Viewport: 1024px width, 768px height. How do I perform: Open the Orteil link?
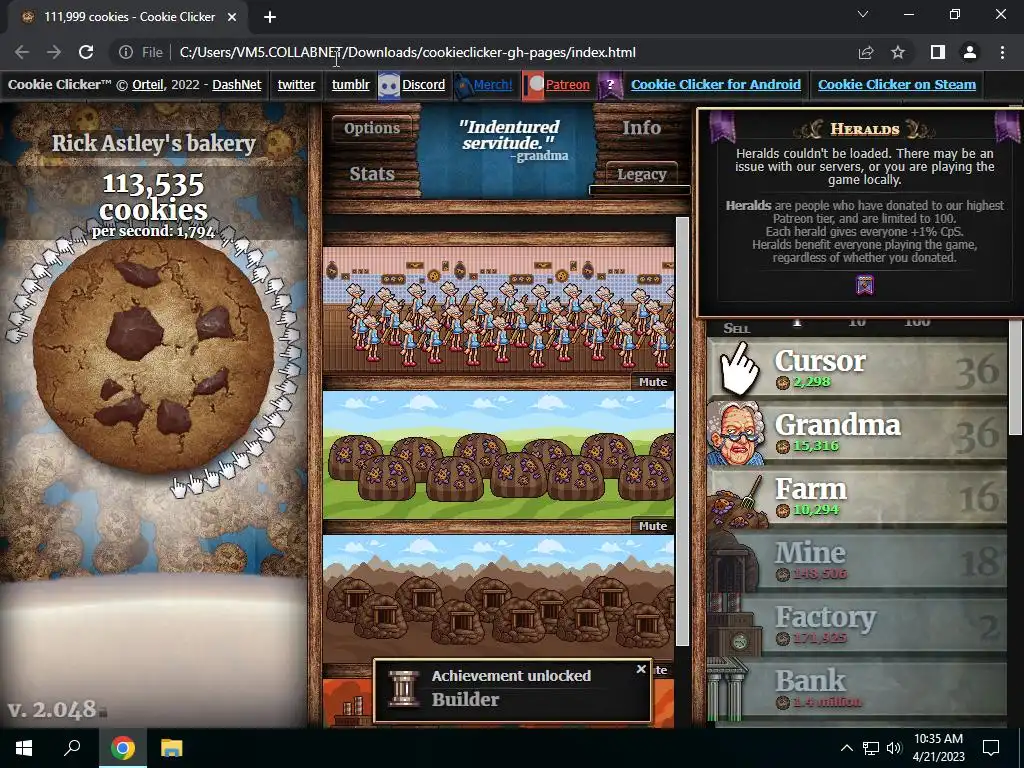coord(148,84)
